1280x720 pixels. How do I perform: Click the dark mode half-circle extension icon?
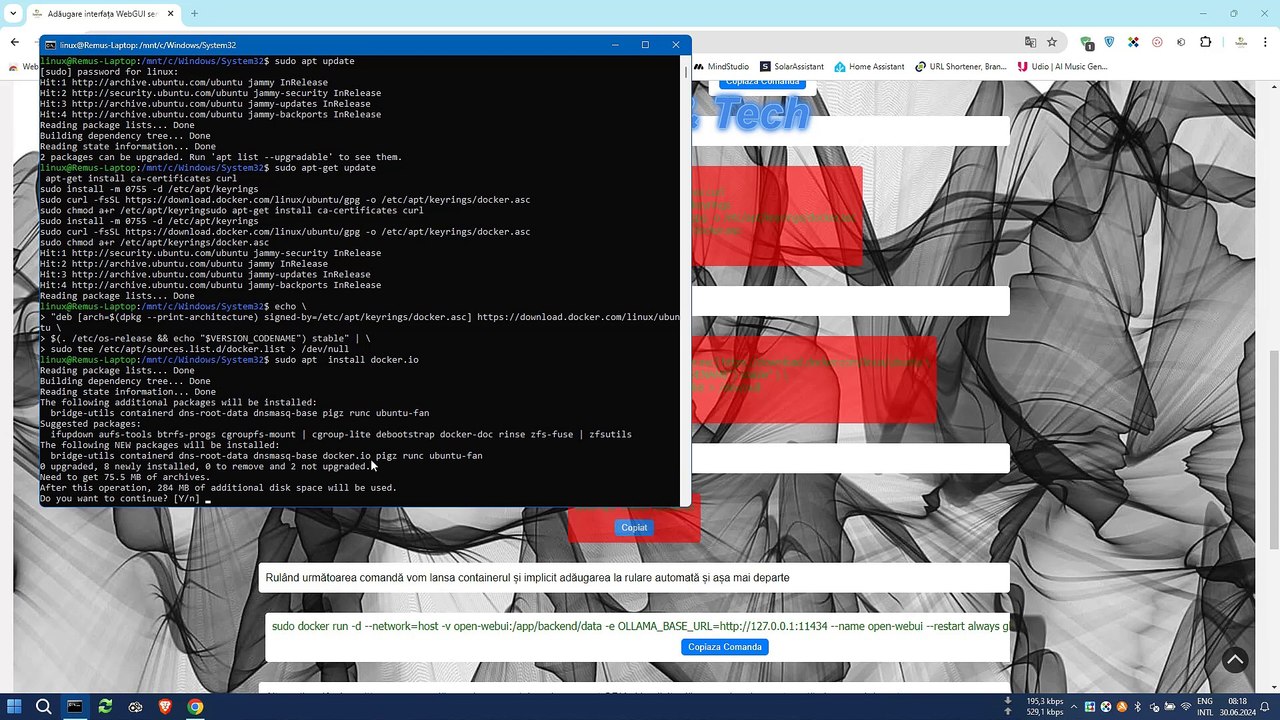pos(1181,42)
